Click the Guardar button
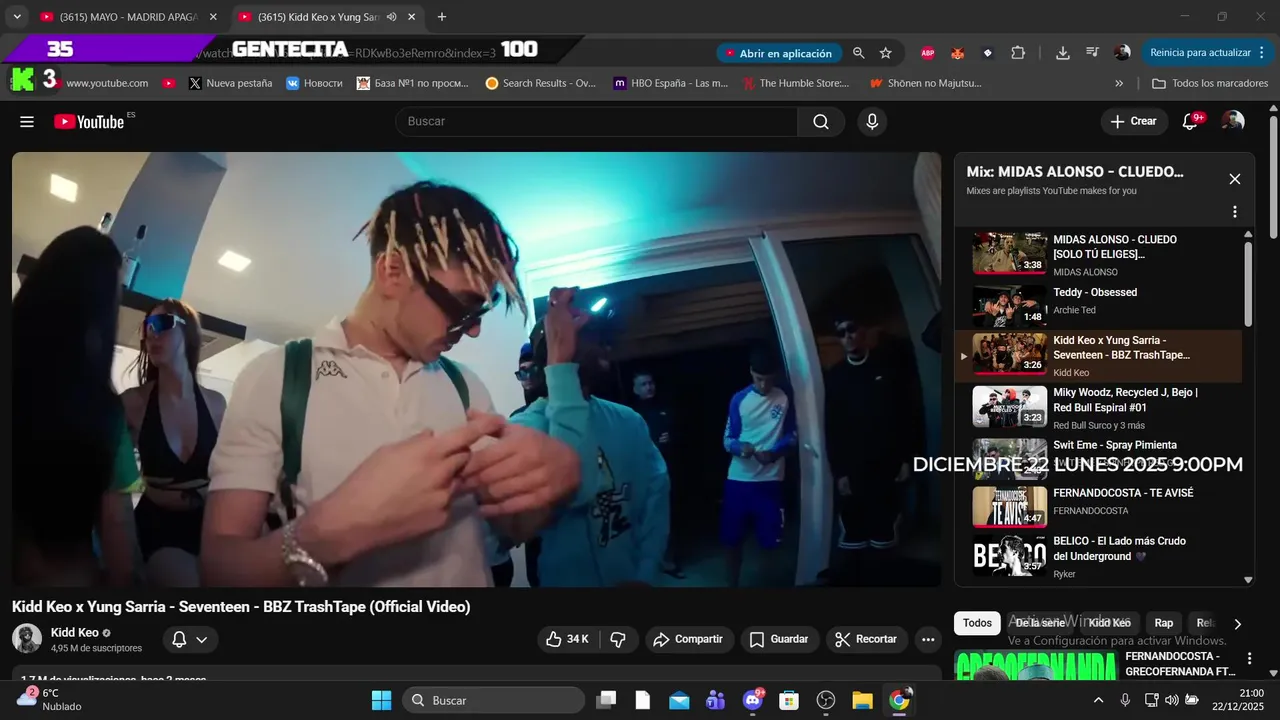This screenshot has width=1280, height=720. (x=779, y=639)
